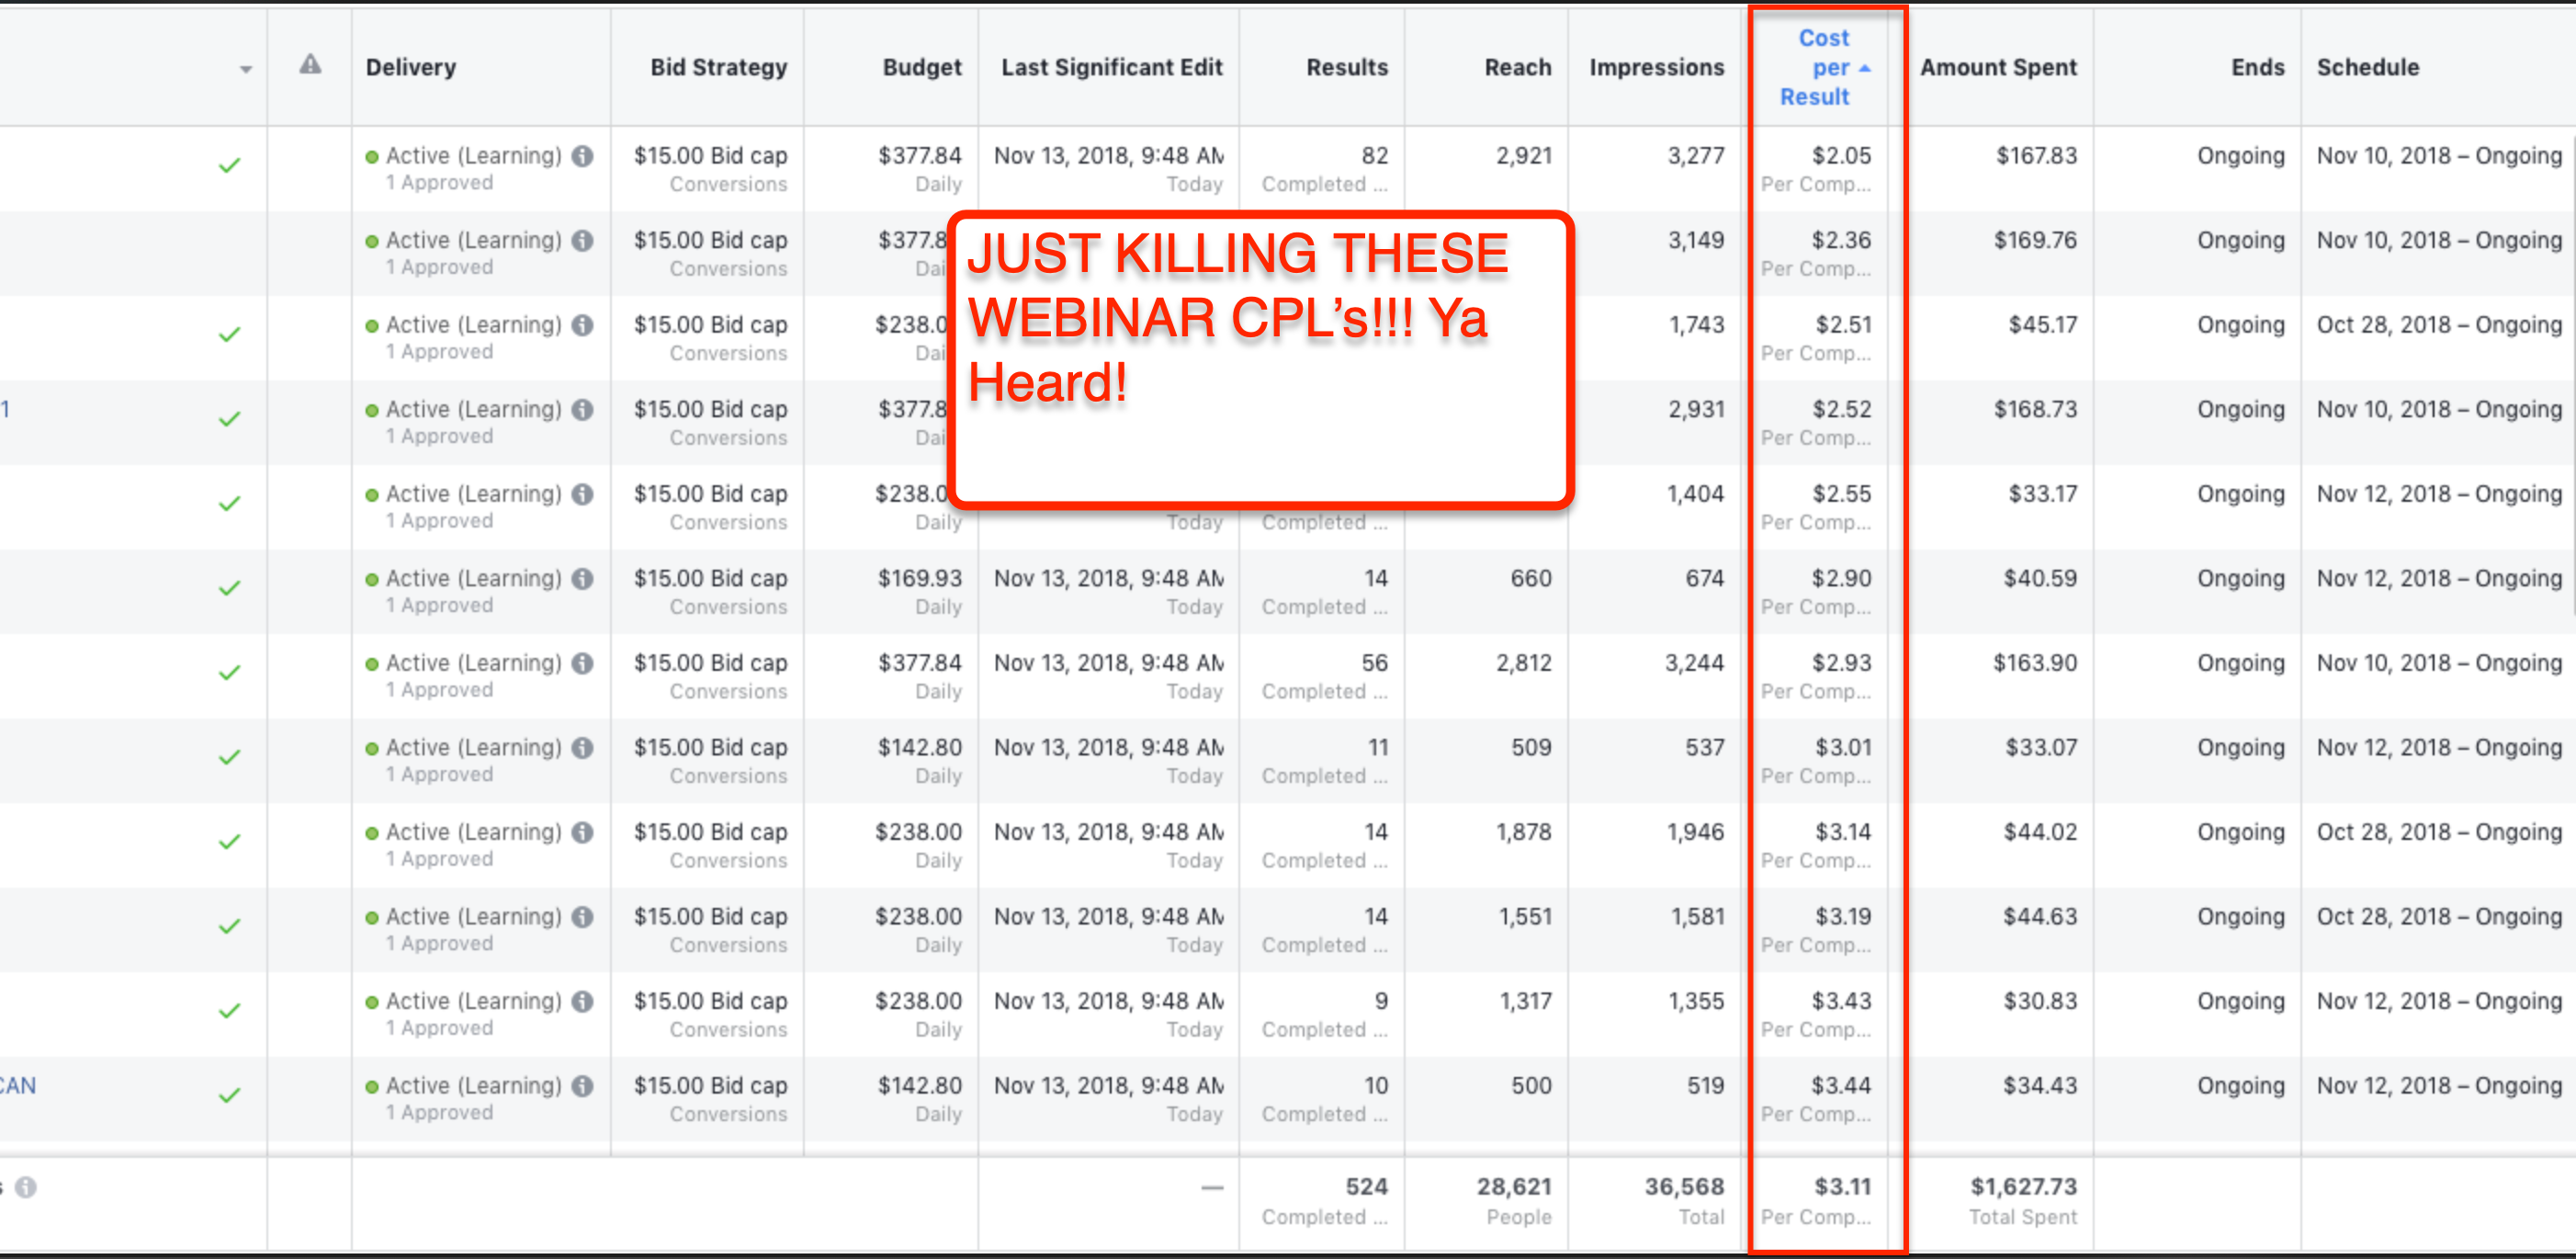Open info icon in the $2.55 row
The image size is (2576, 1259).
pos(582,494)
